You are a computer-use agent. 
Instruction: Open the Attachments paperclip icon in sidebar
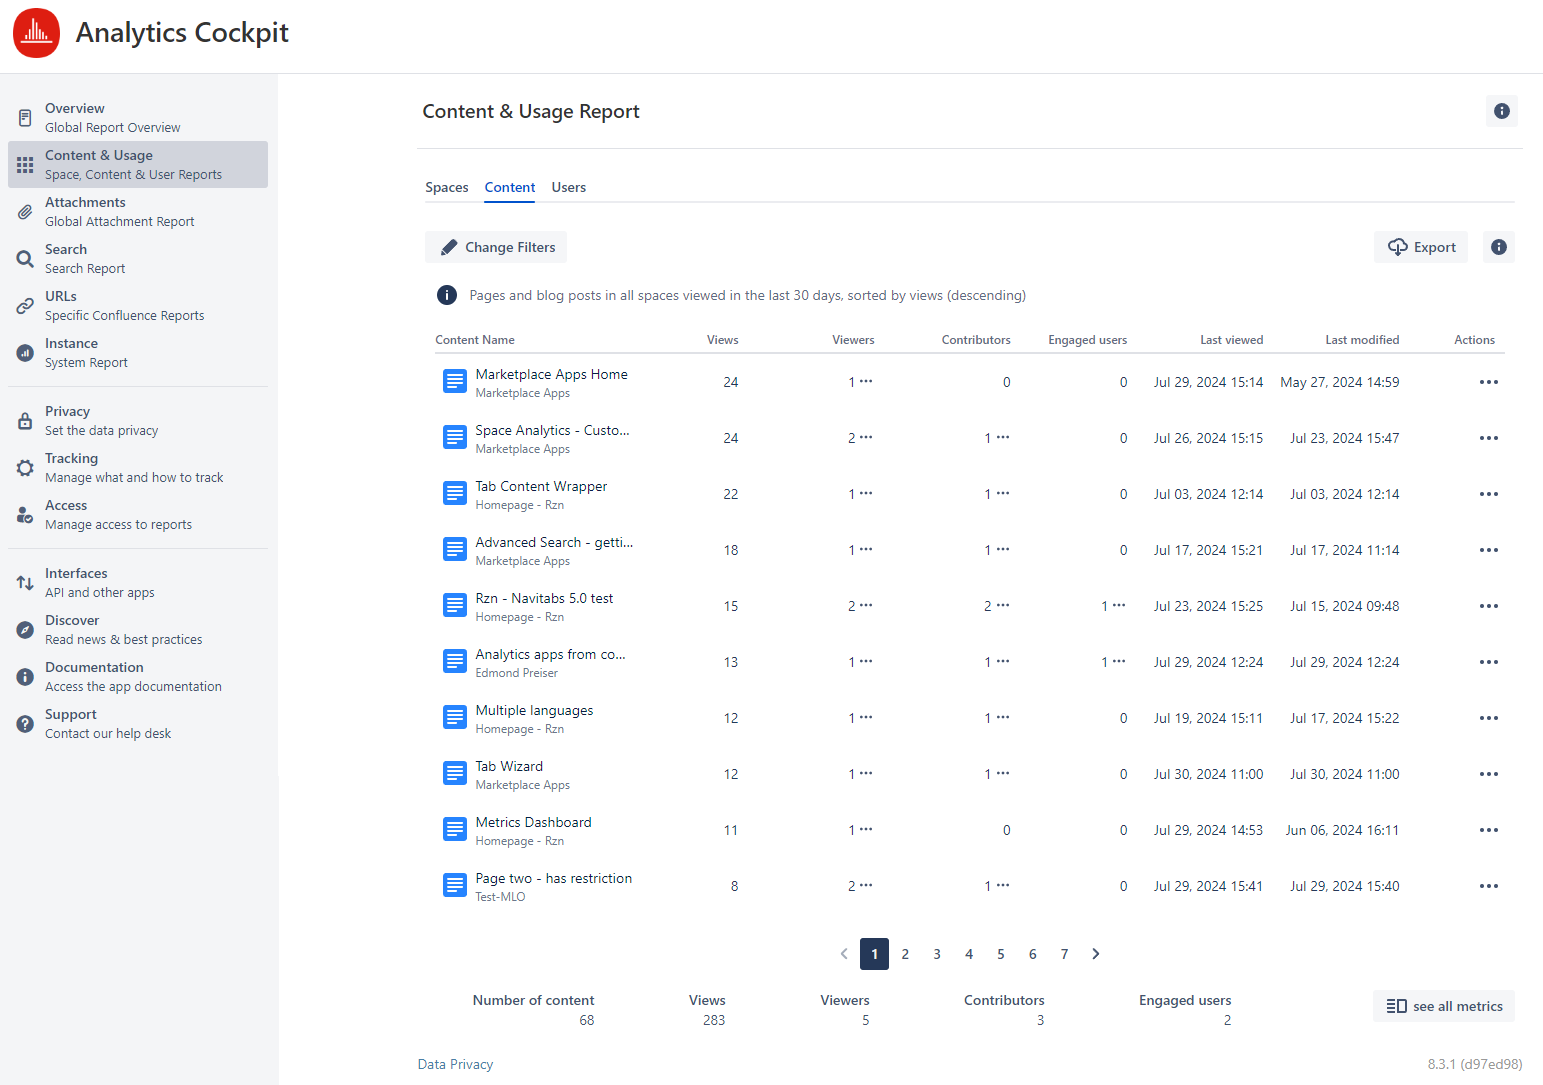pos(25,212)
